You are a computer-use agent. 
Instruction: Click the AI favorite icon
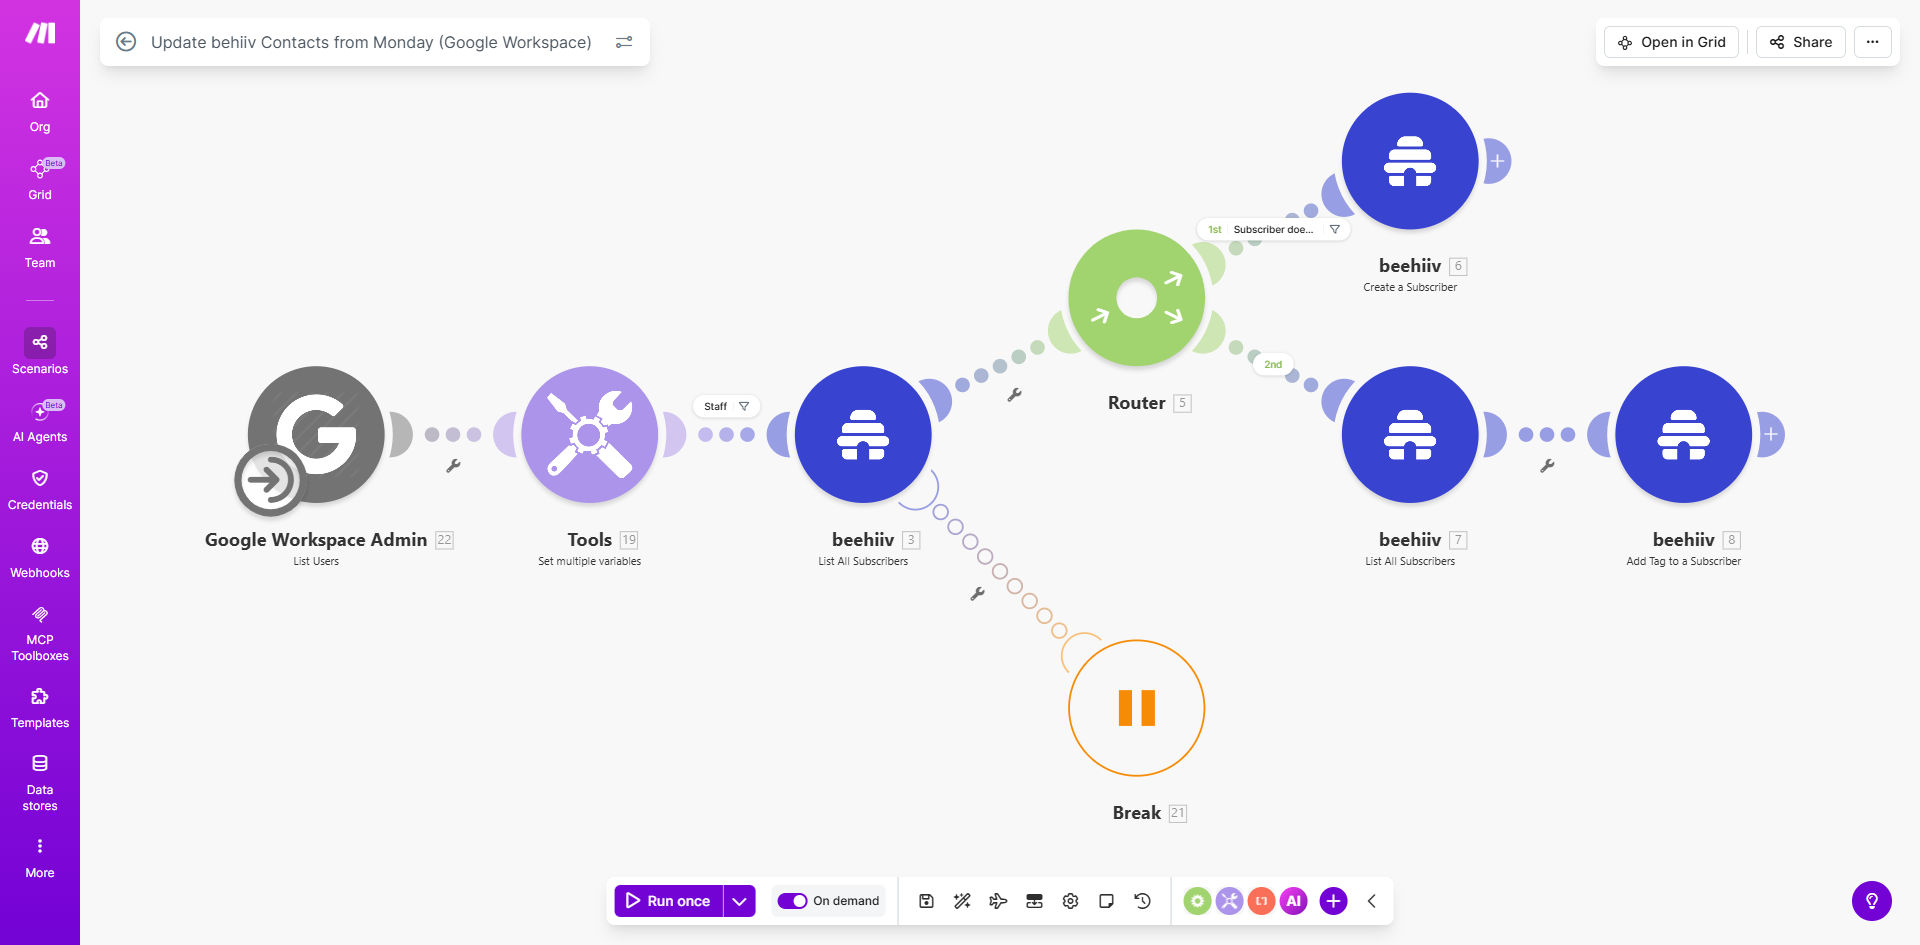point(1293,901)
